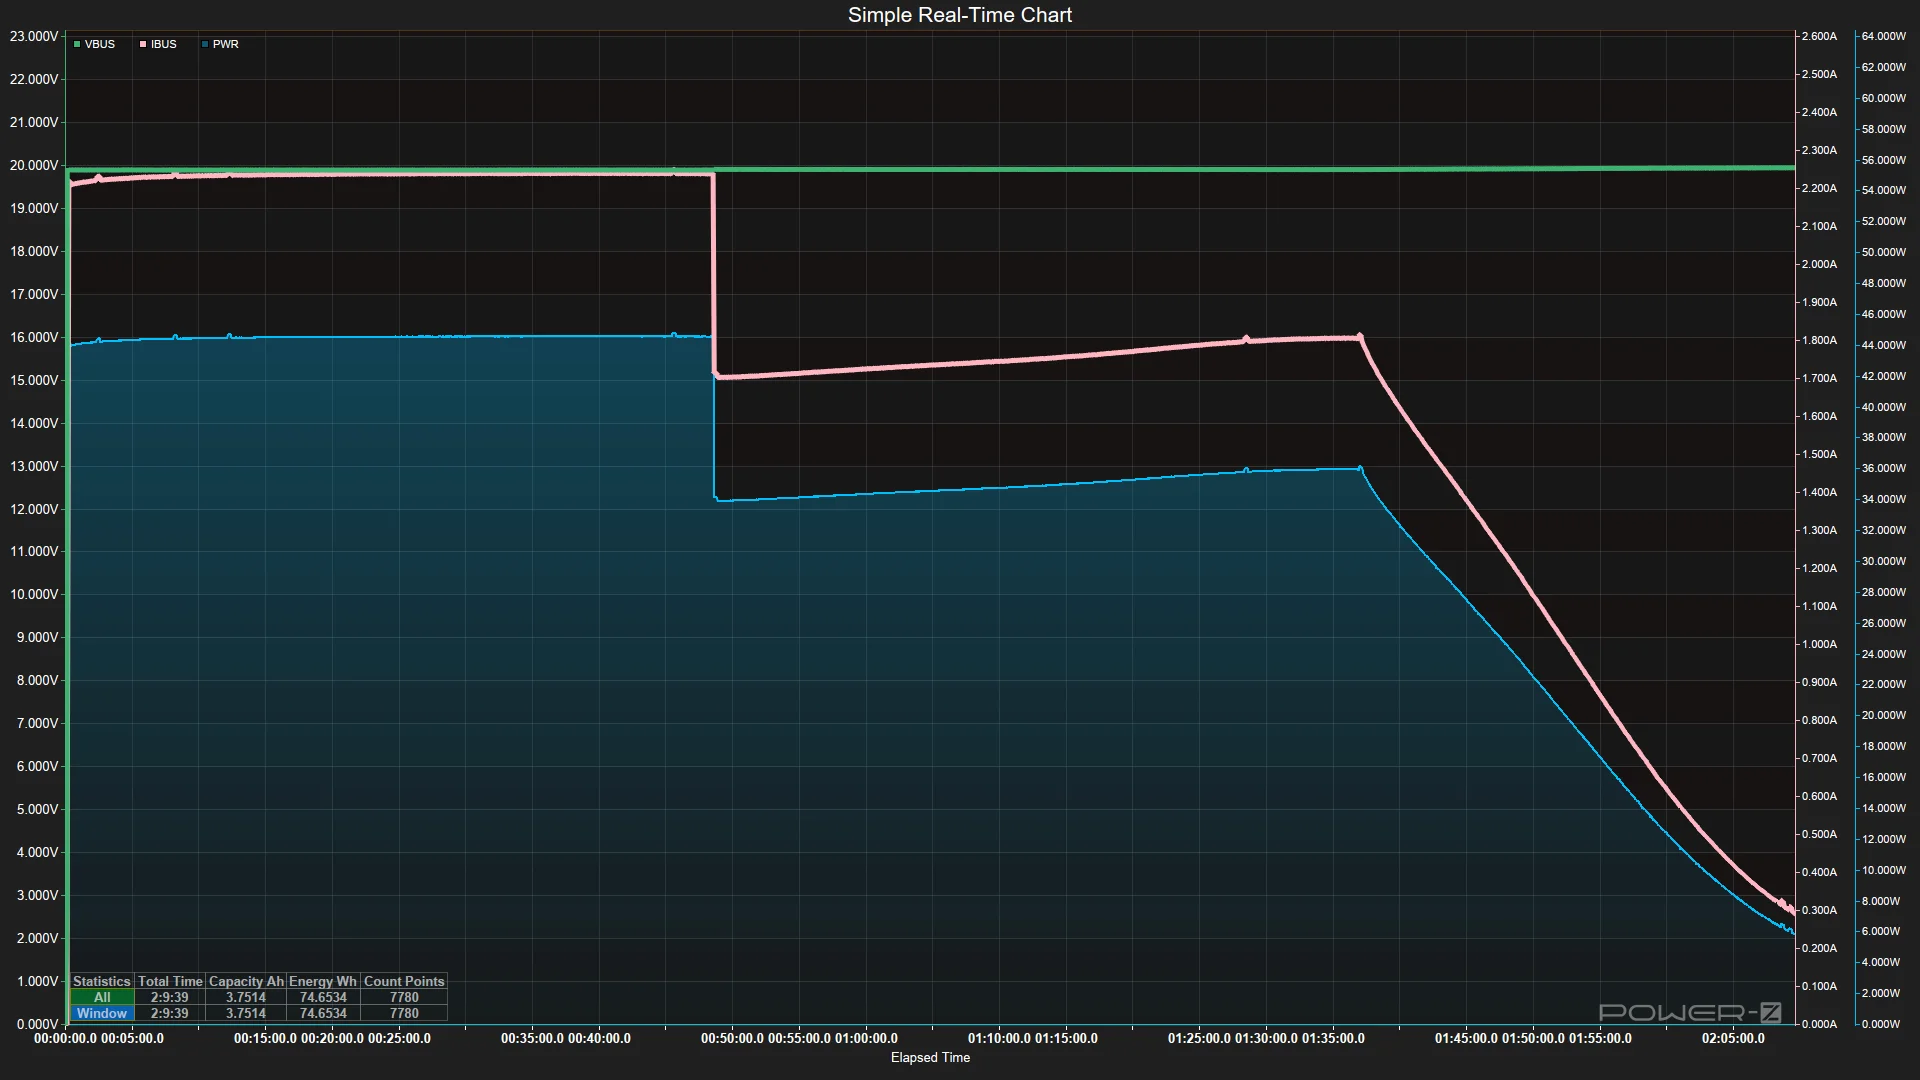Click the 0.000W label on power axis
Image resolution: width=1920 pixels, height=1080 pixels.
click(1881, 1024)
